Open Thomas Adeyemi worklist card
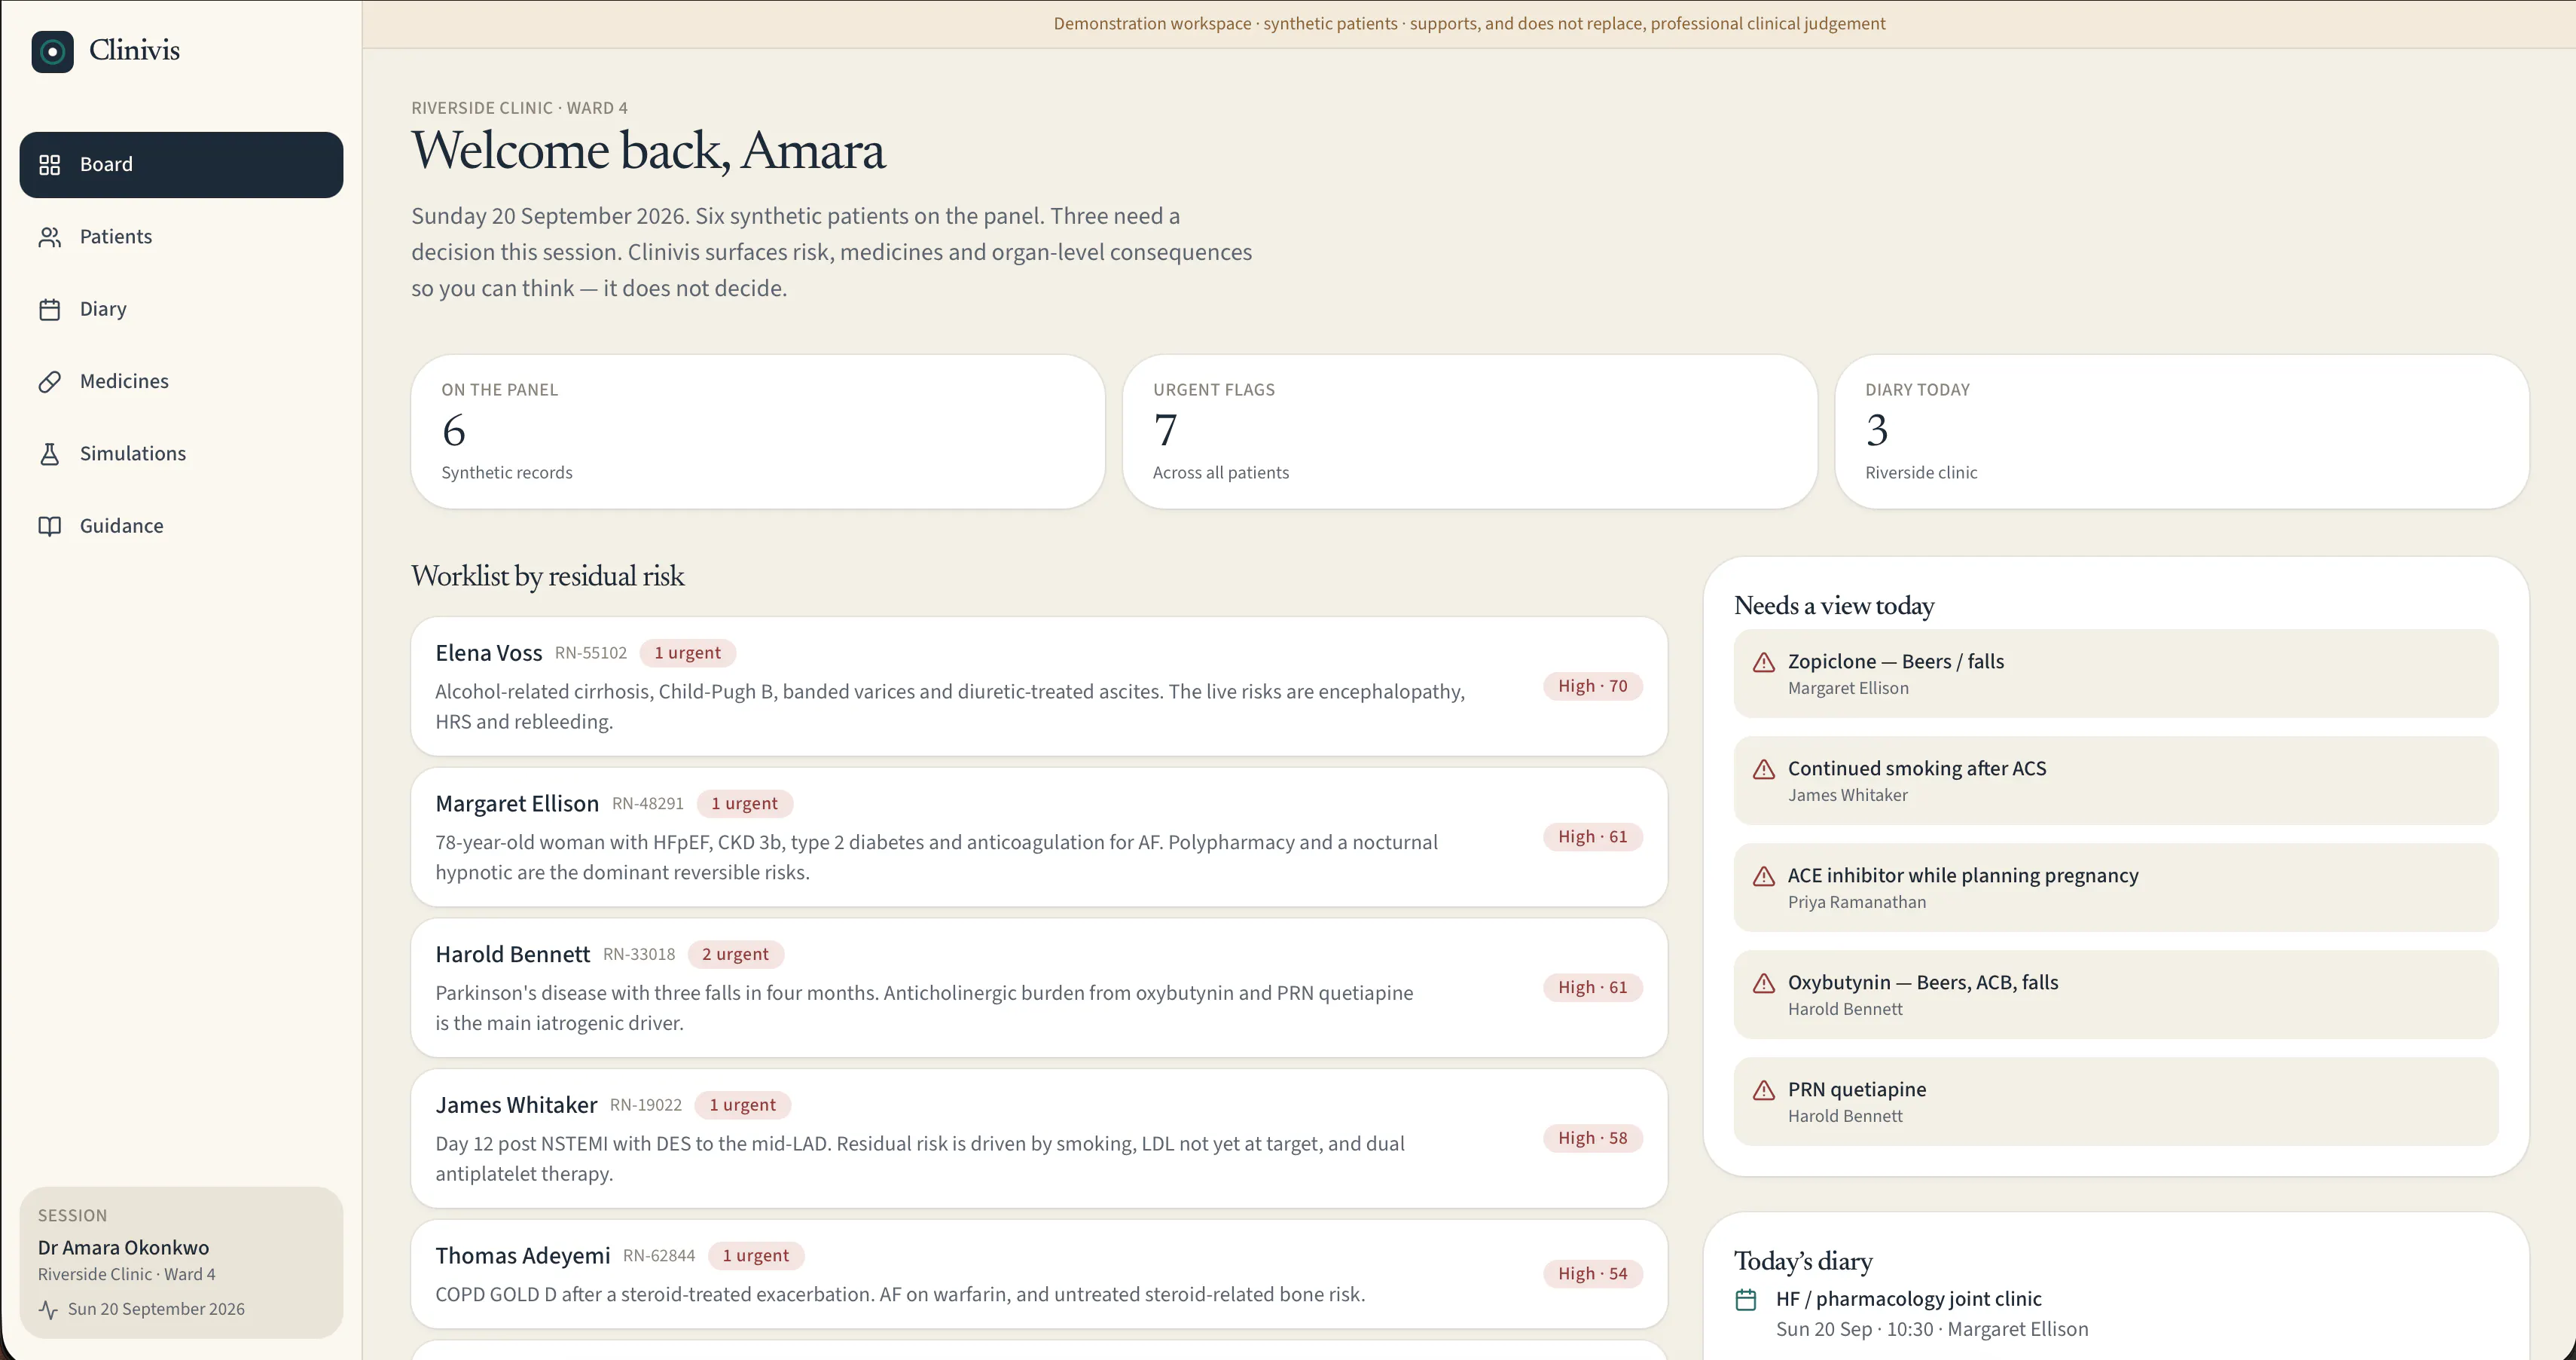The height and width of the screenshot is (1360, 2576). click(1039, 1274)
